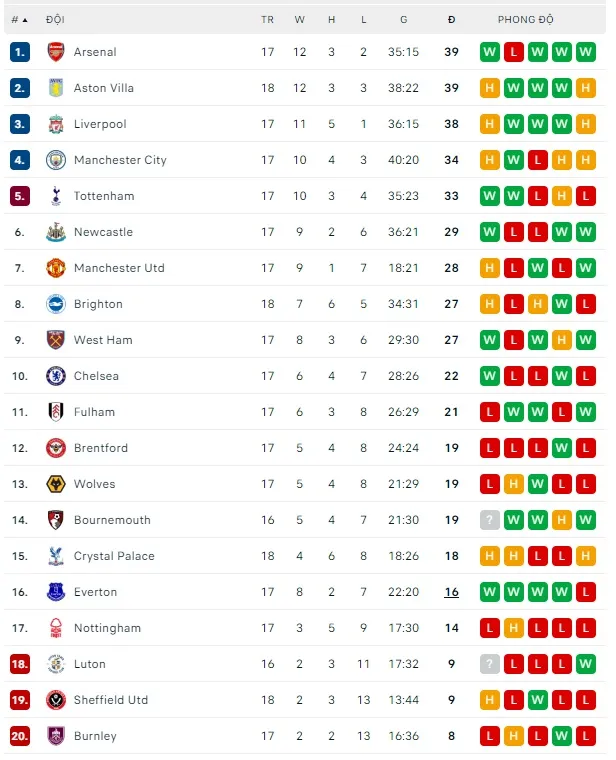Click the Liverpool club crest icon

pos(56,124)
